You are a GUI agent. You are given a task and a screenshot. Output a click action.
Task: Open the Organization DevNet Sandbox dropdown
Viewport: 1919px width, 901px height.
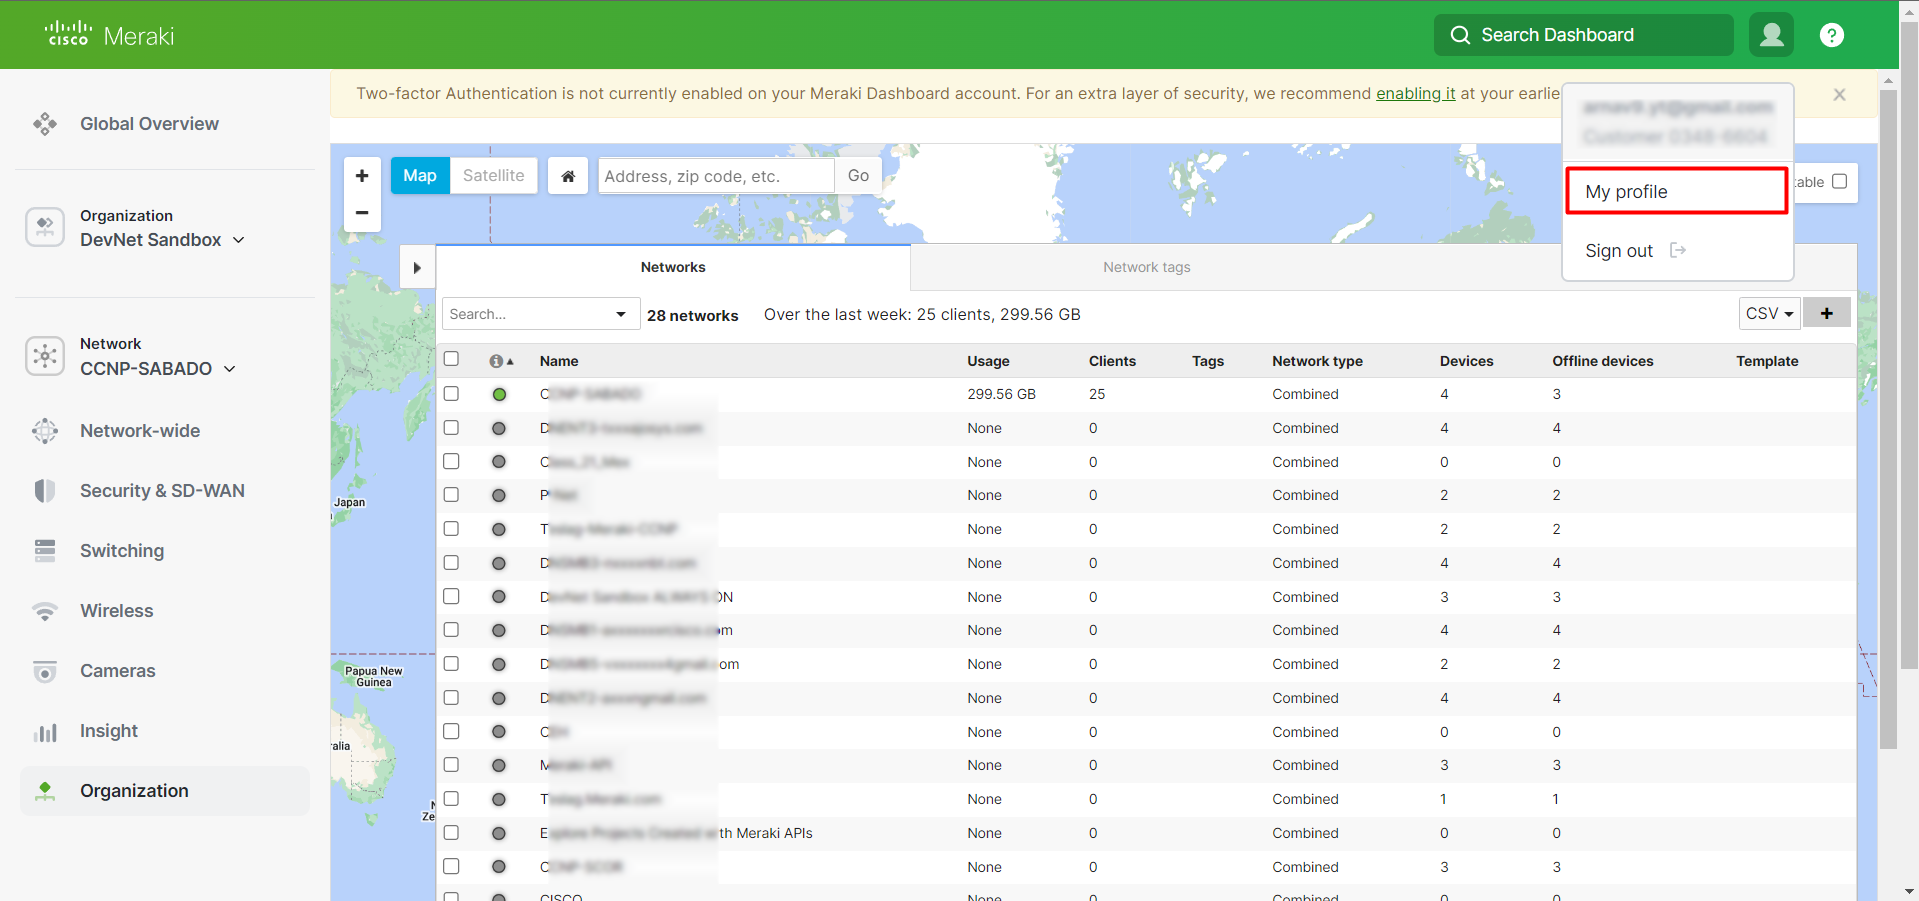click(162, 240)
